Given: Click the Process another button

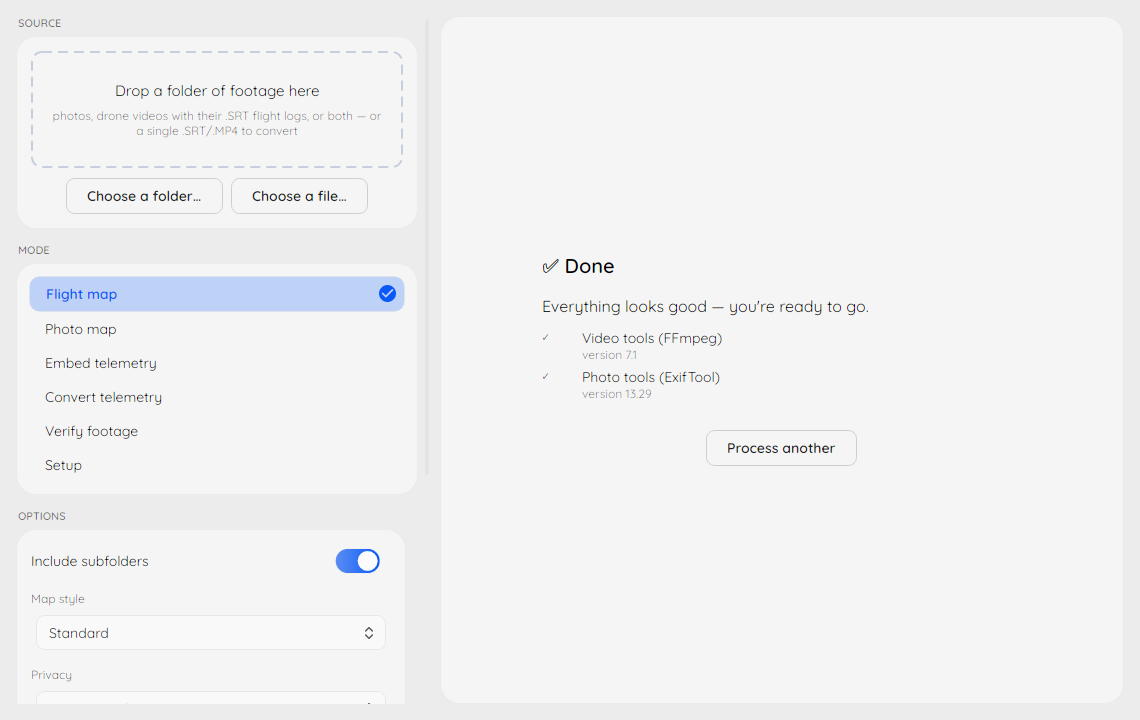Looking at the screenshot, I should (781, 448).
